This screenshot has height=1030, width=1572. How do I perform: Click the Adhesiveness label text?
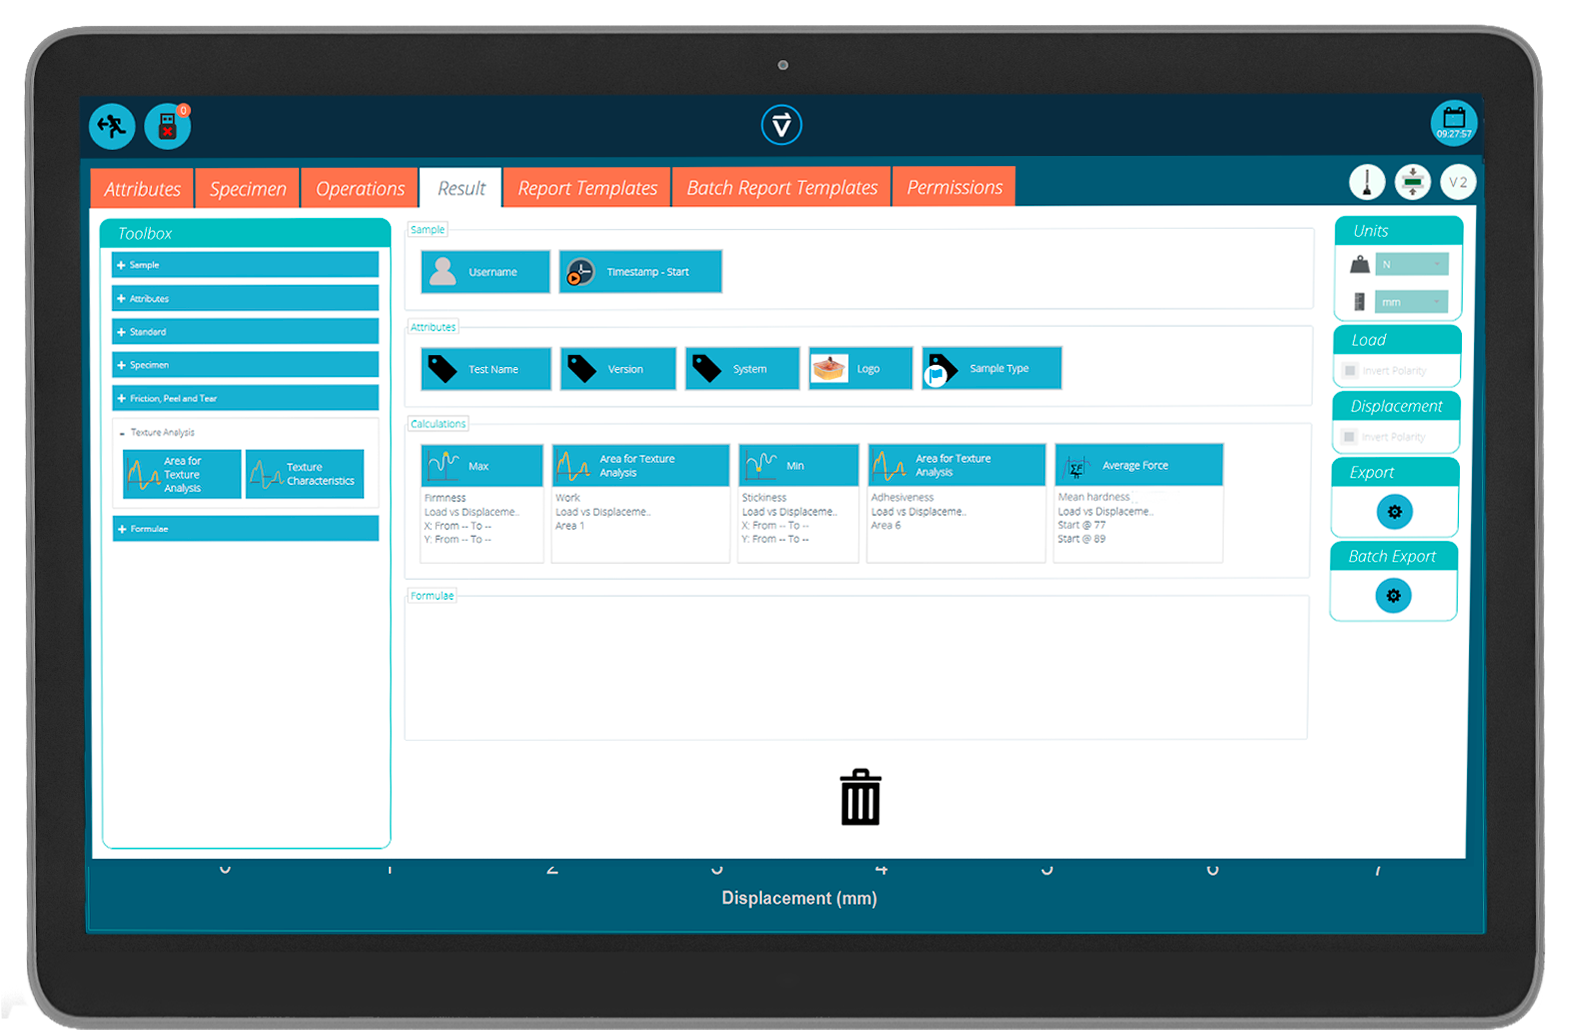[x=902, y=497]
